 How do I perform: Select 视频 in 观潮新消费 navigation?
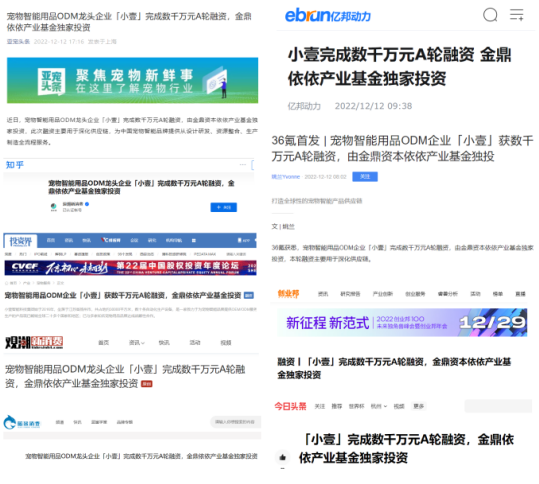[x=226, y=343]
